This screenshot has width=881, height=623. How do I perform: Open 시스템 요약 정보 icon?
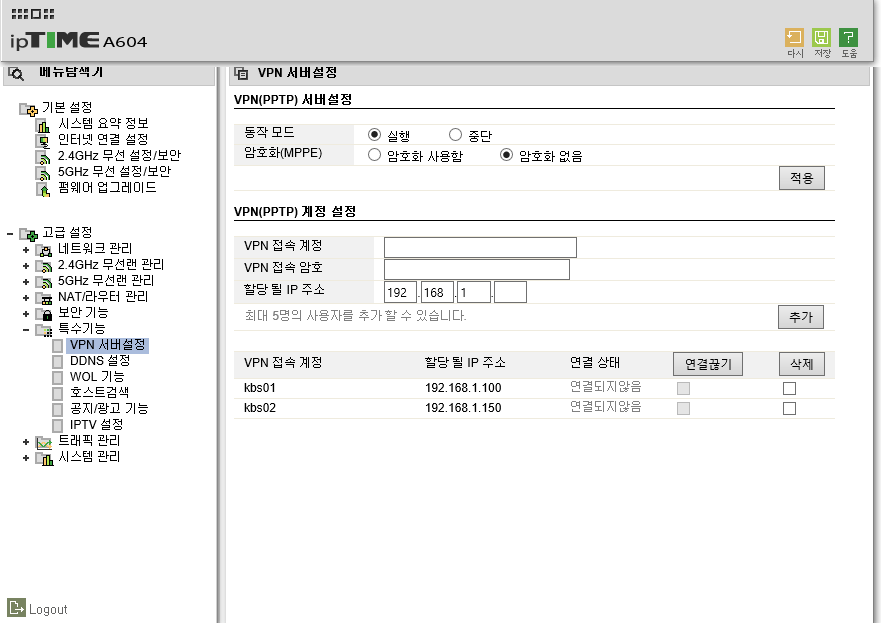[43, 126]
